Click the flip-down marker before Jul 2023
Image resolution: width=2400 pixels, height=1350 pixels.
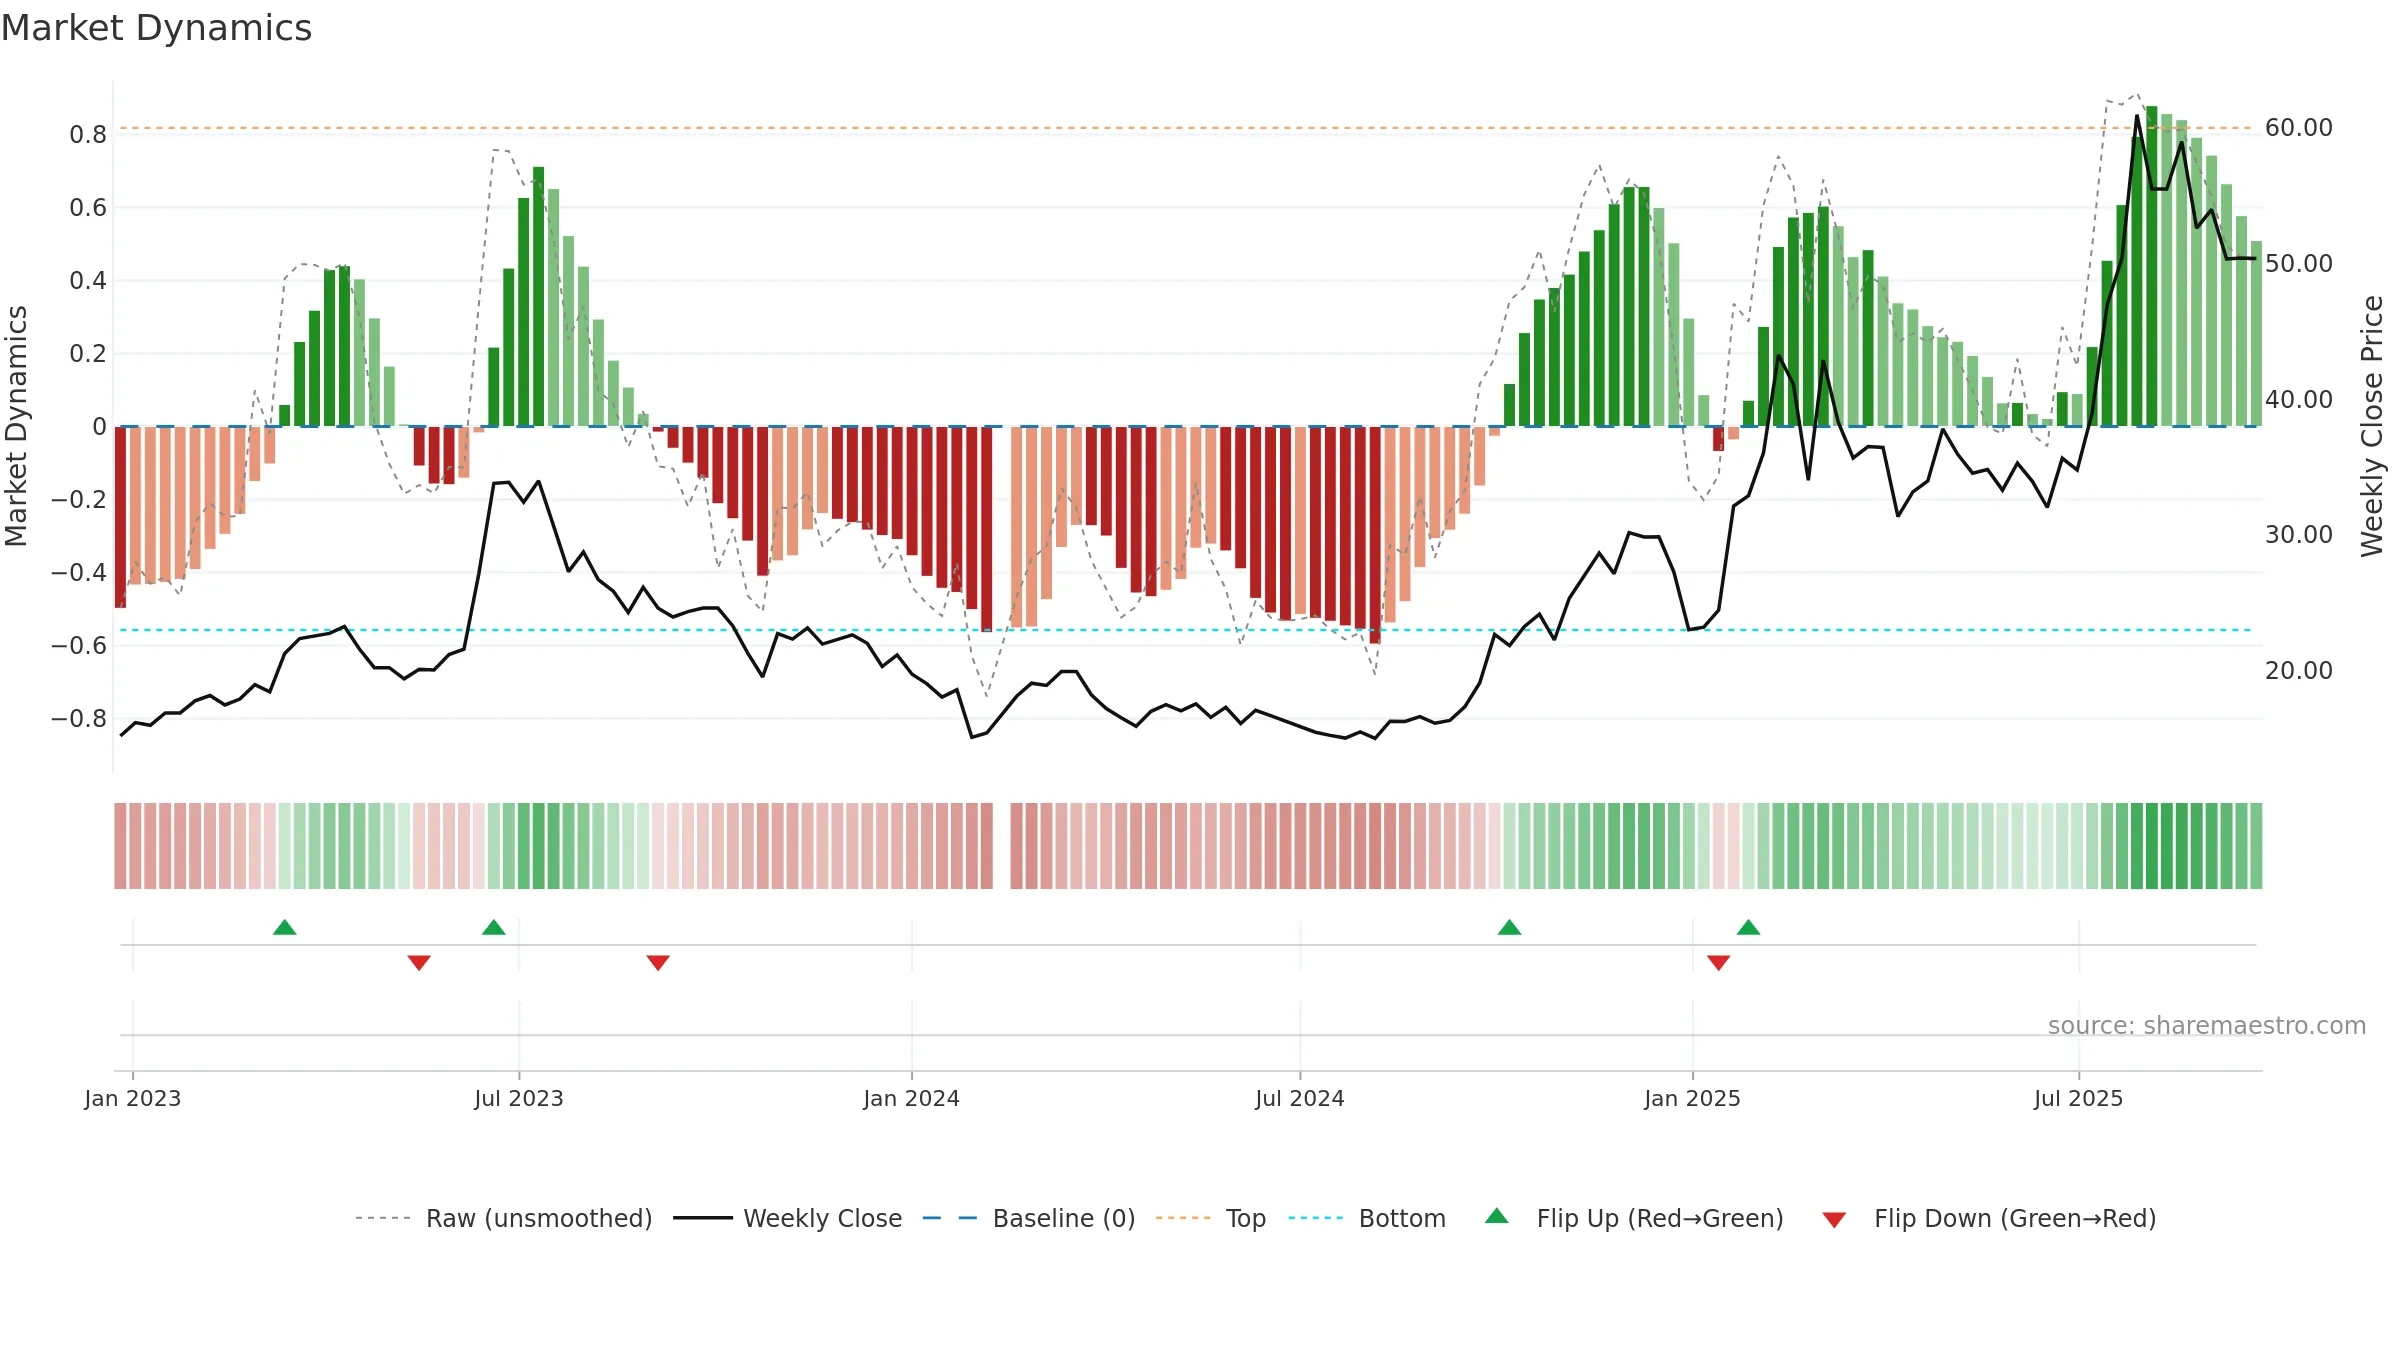point(419,963)
